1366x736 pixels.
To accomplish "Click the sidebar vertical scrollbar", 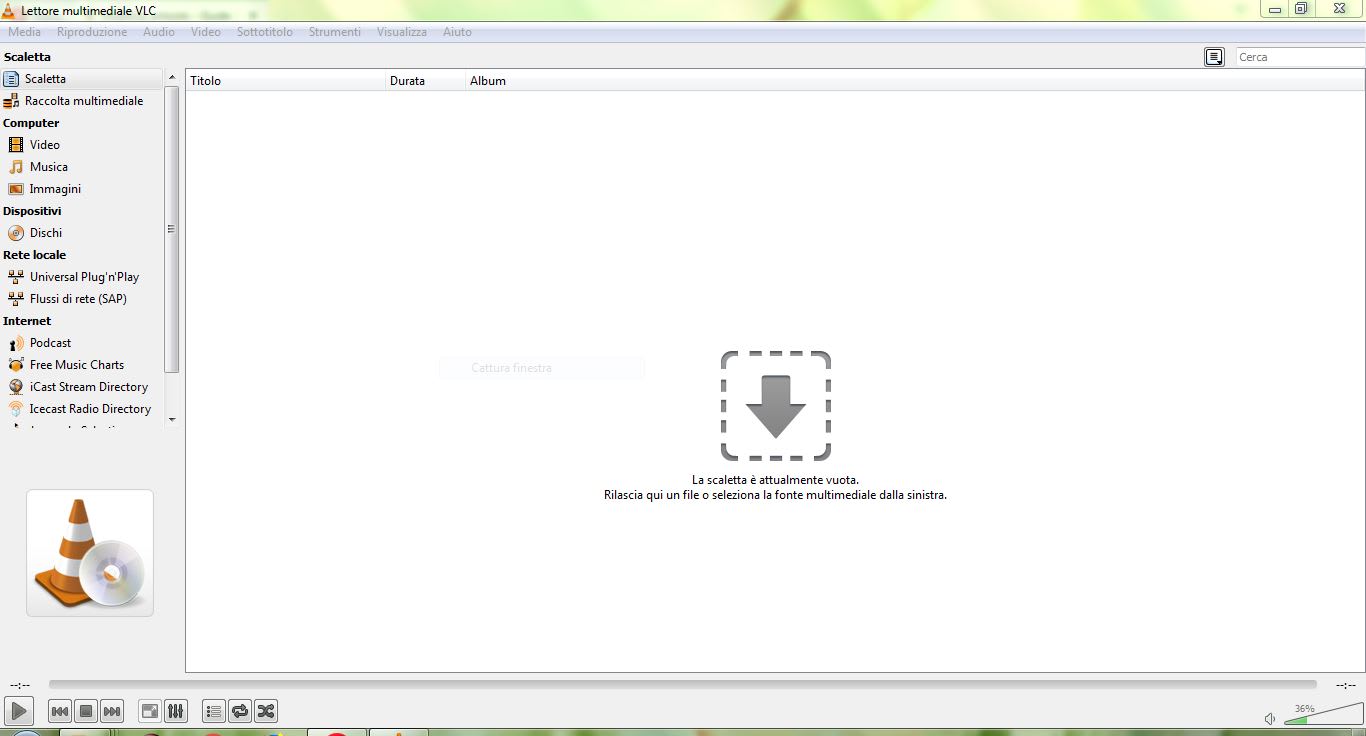I will pos(172,229).
